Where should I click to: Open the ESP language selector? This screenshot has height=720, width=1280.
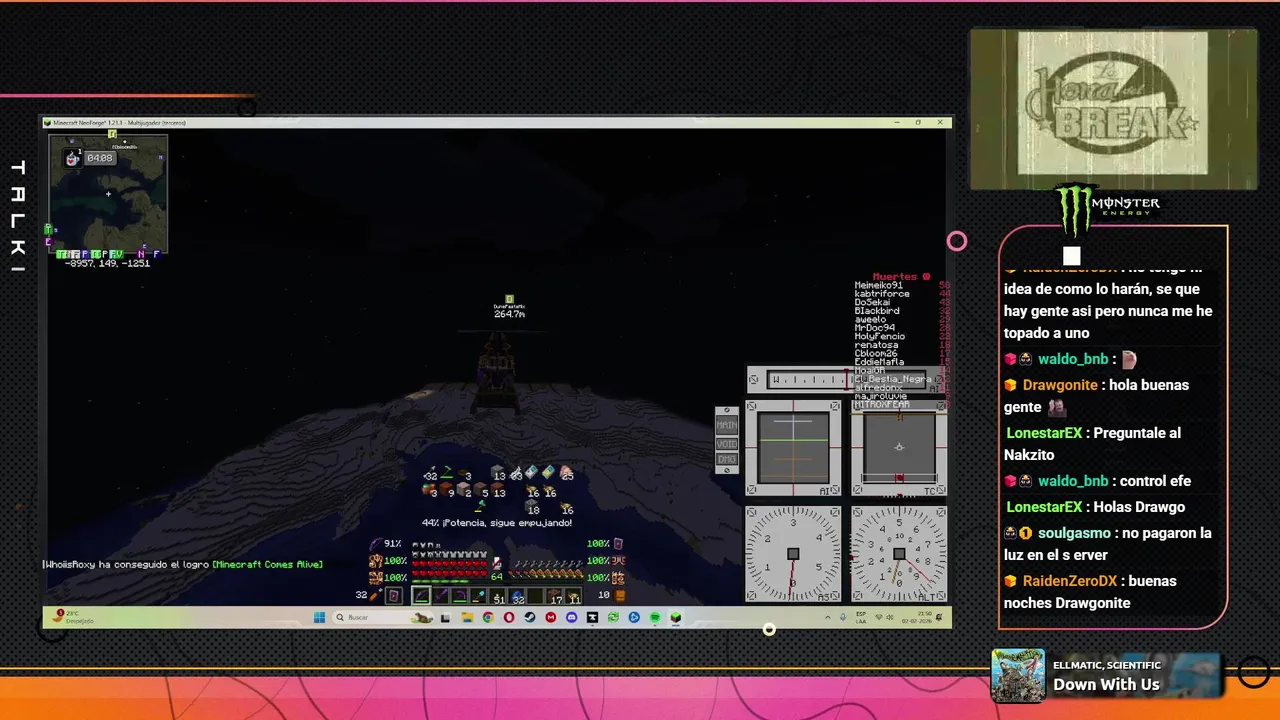[x=861, y=617]
